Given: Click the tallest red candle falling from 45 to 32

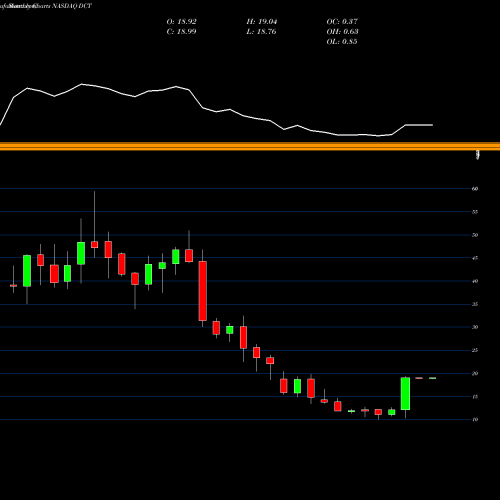Looking at the screenshot, I should [203, 291].
